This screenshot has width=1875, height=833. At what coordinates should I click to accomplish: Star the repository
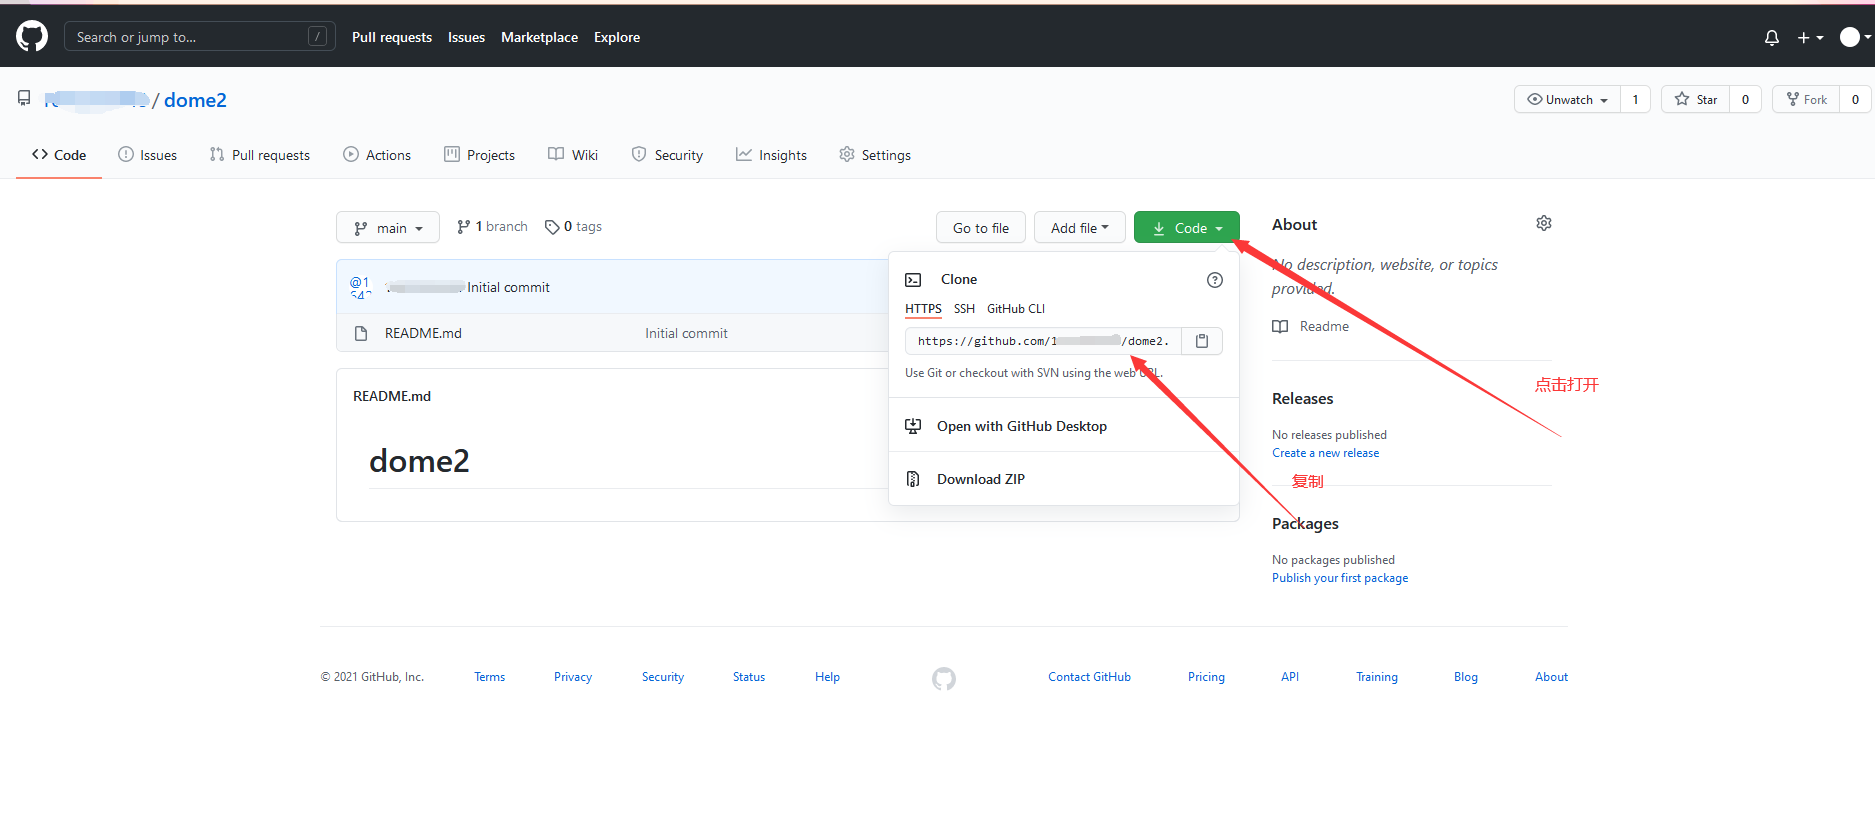[x=1696, y=99]
